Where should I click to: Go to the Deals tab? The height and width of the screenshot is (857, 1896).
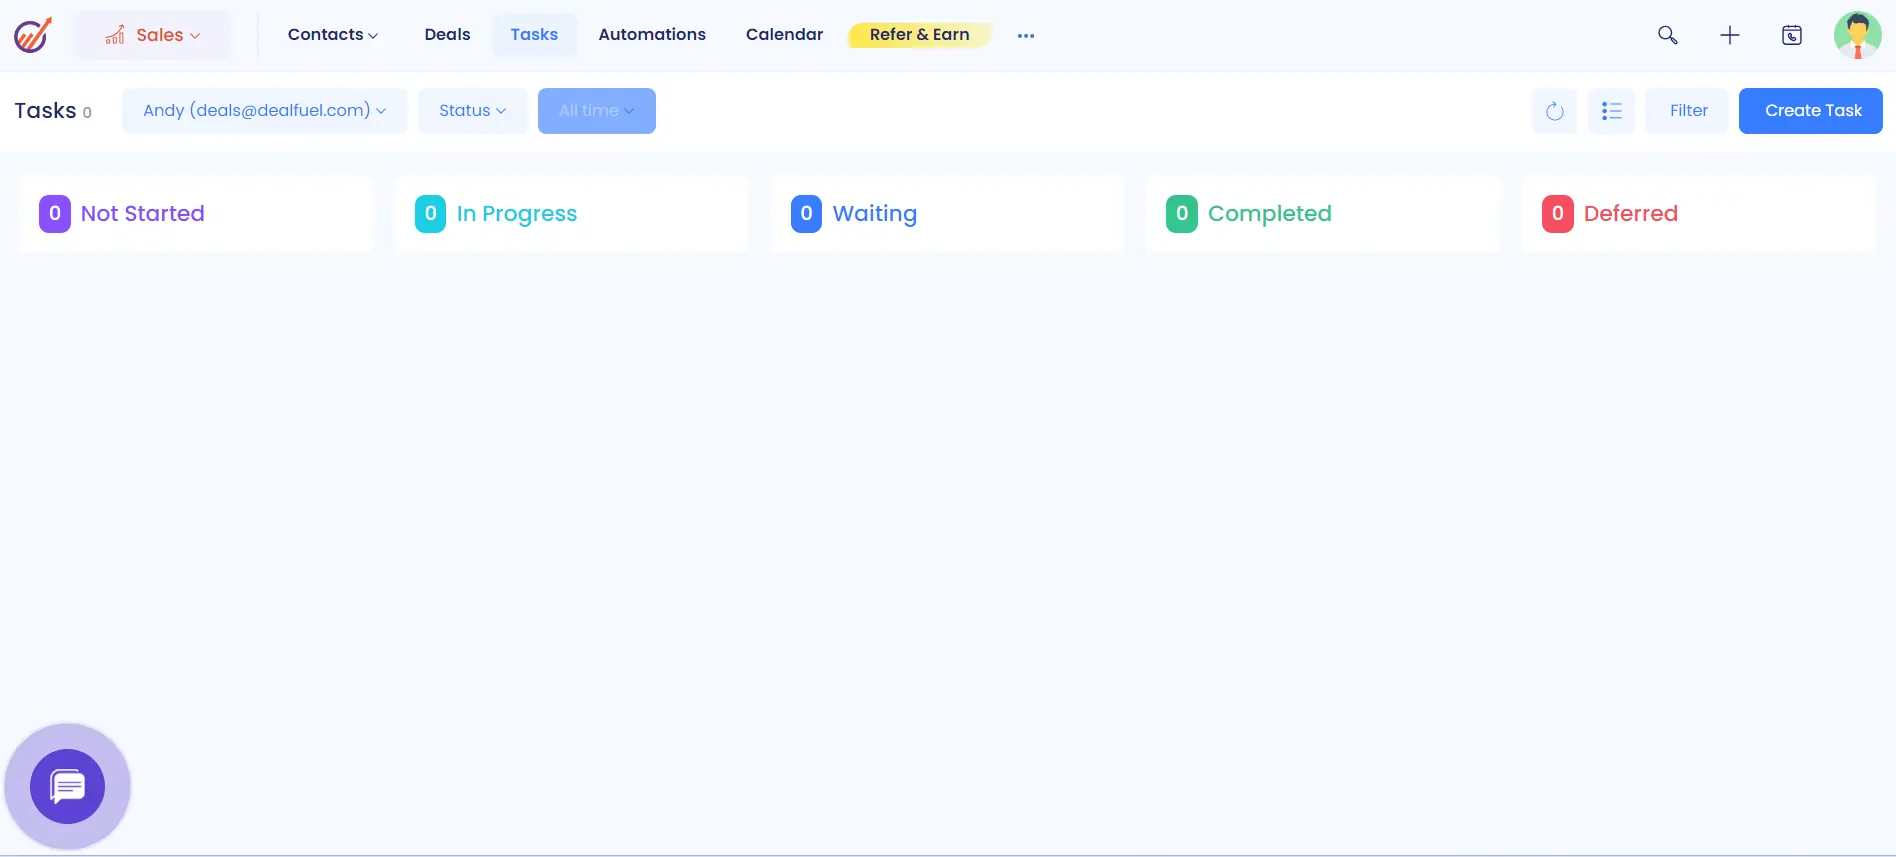pyautogui.click(x=447, y=35)
